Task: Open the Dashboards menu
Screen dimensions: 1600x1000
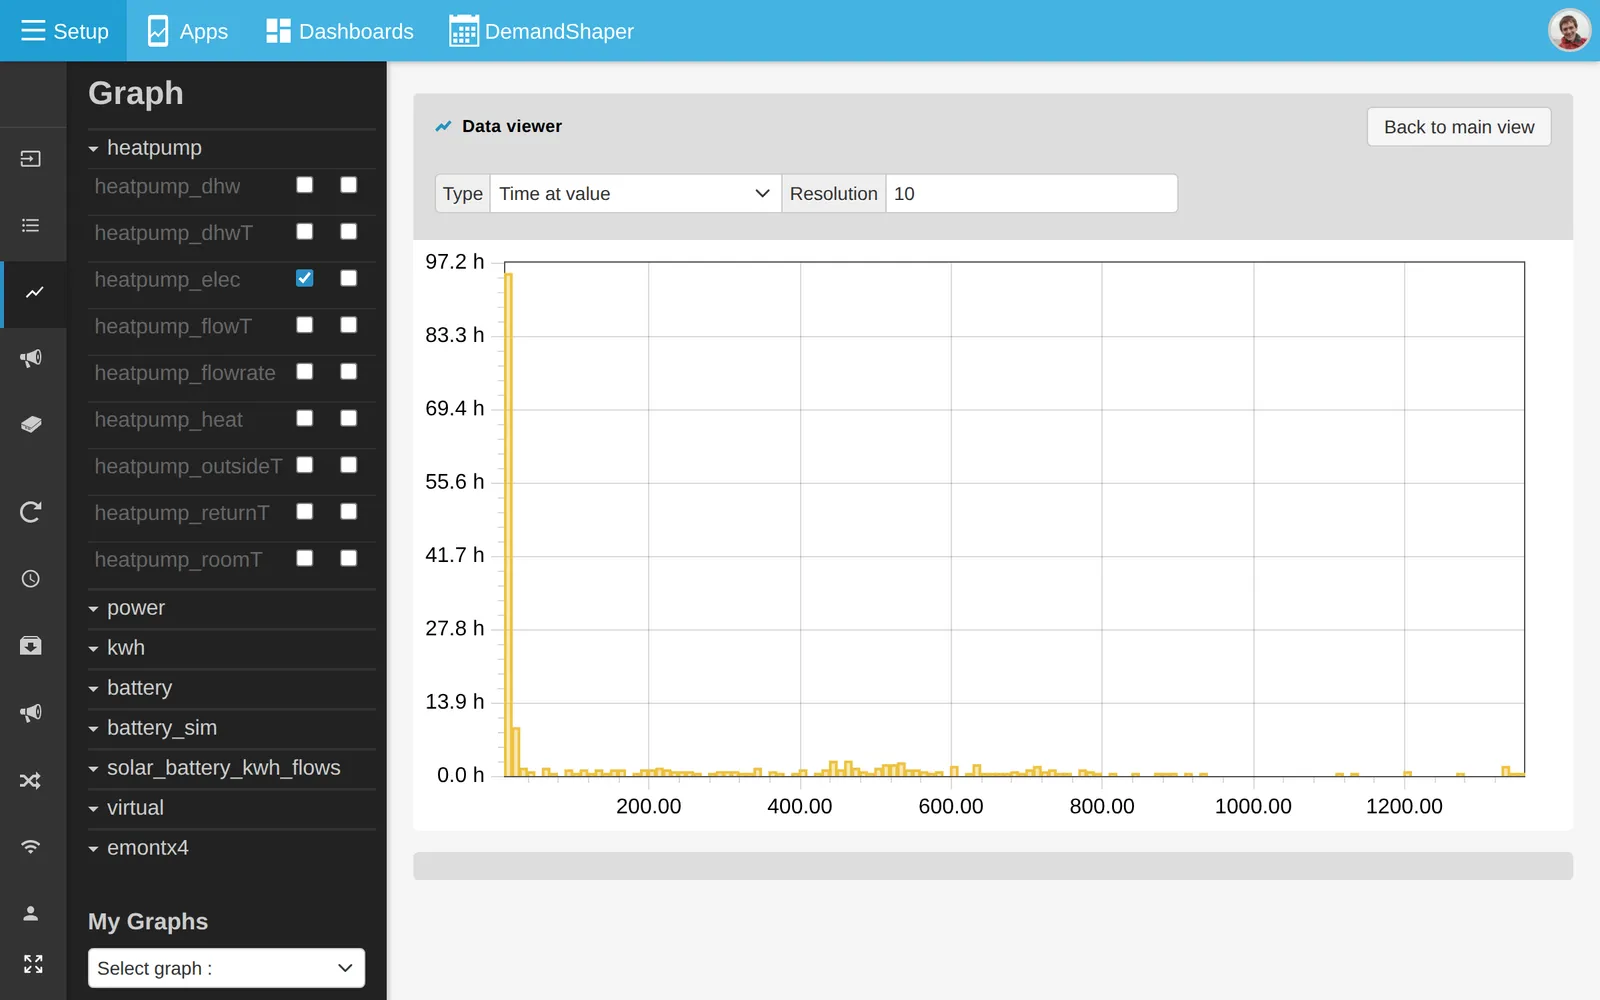Action: point(340,31)
